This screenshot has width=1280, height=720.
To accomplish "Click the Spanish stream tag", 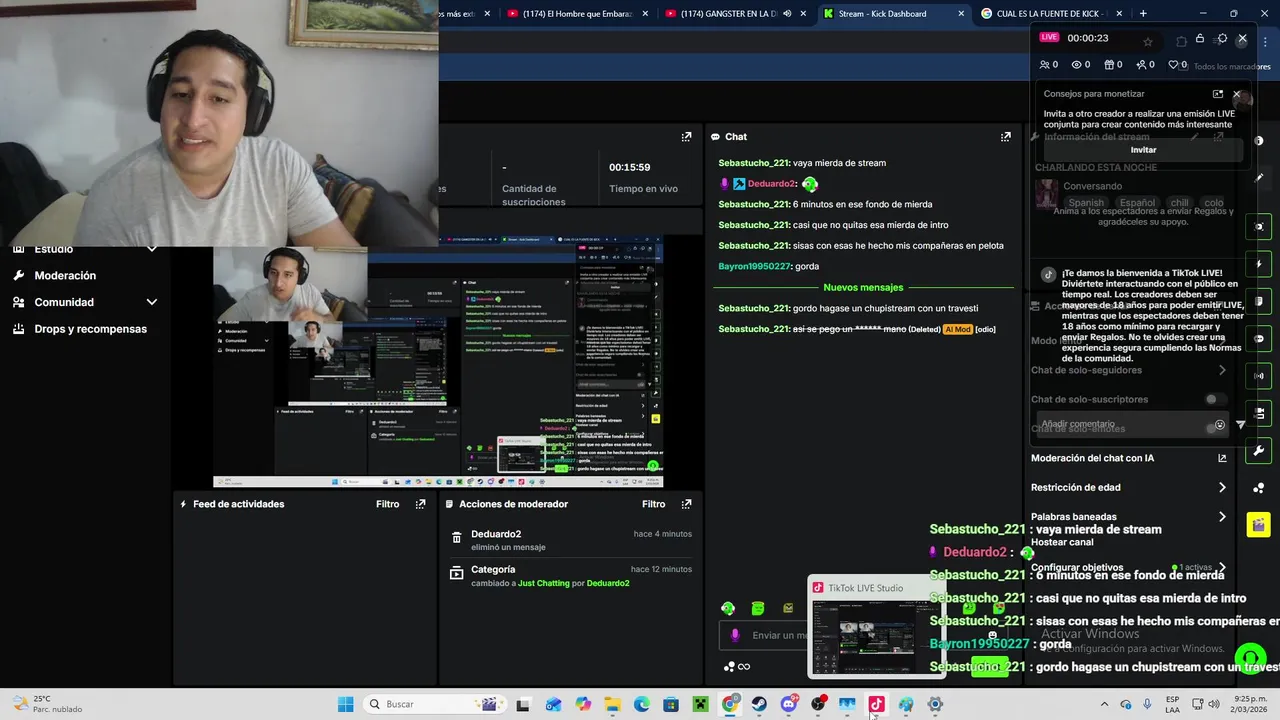I will tap(1086, 203).
